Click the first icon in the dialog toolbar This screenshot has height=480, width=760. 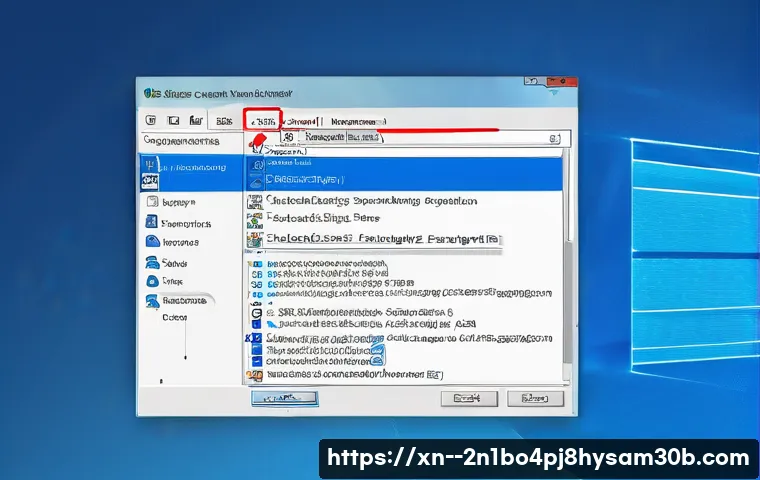click(152, 121)
